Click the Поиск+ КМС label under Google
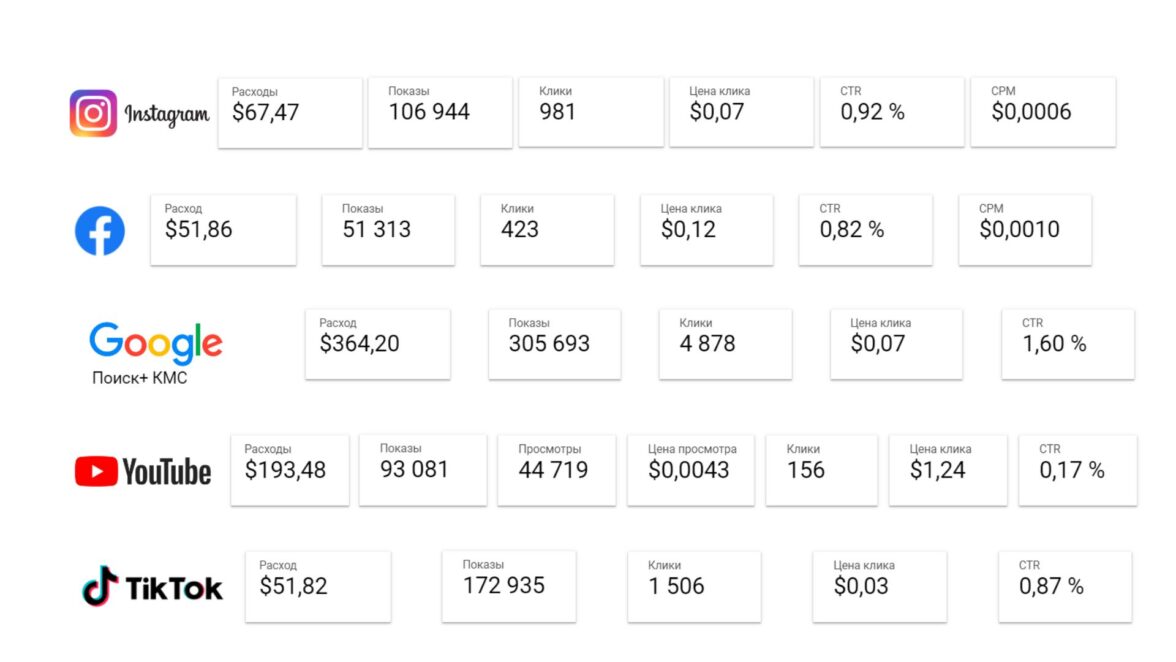Viewport: 1176px width, 662px height. (x=139, y=379)
